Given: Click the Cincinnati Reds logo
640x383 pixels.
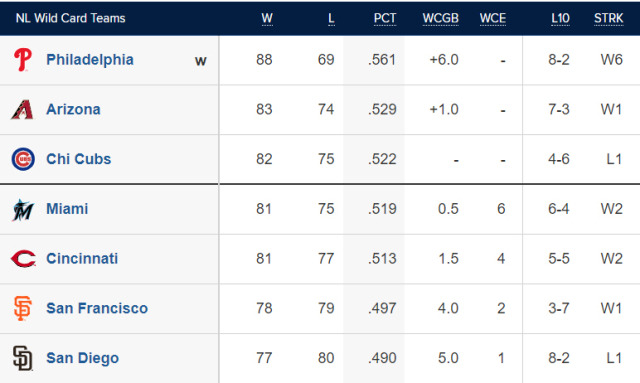Looking at the screenshot, I should 23,258.
